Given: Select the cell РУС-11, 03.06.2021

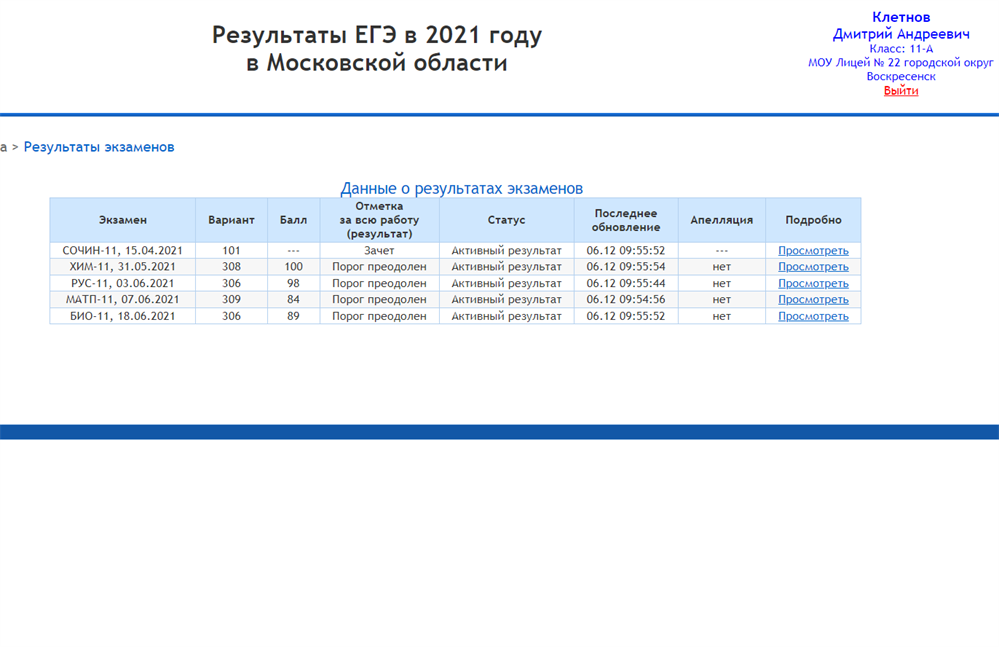Looking at the screenshot, I should (x=123, y=283).
